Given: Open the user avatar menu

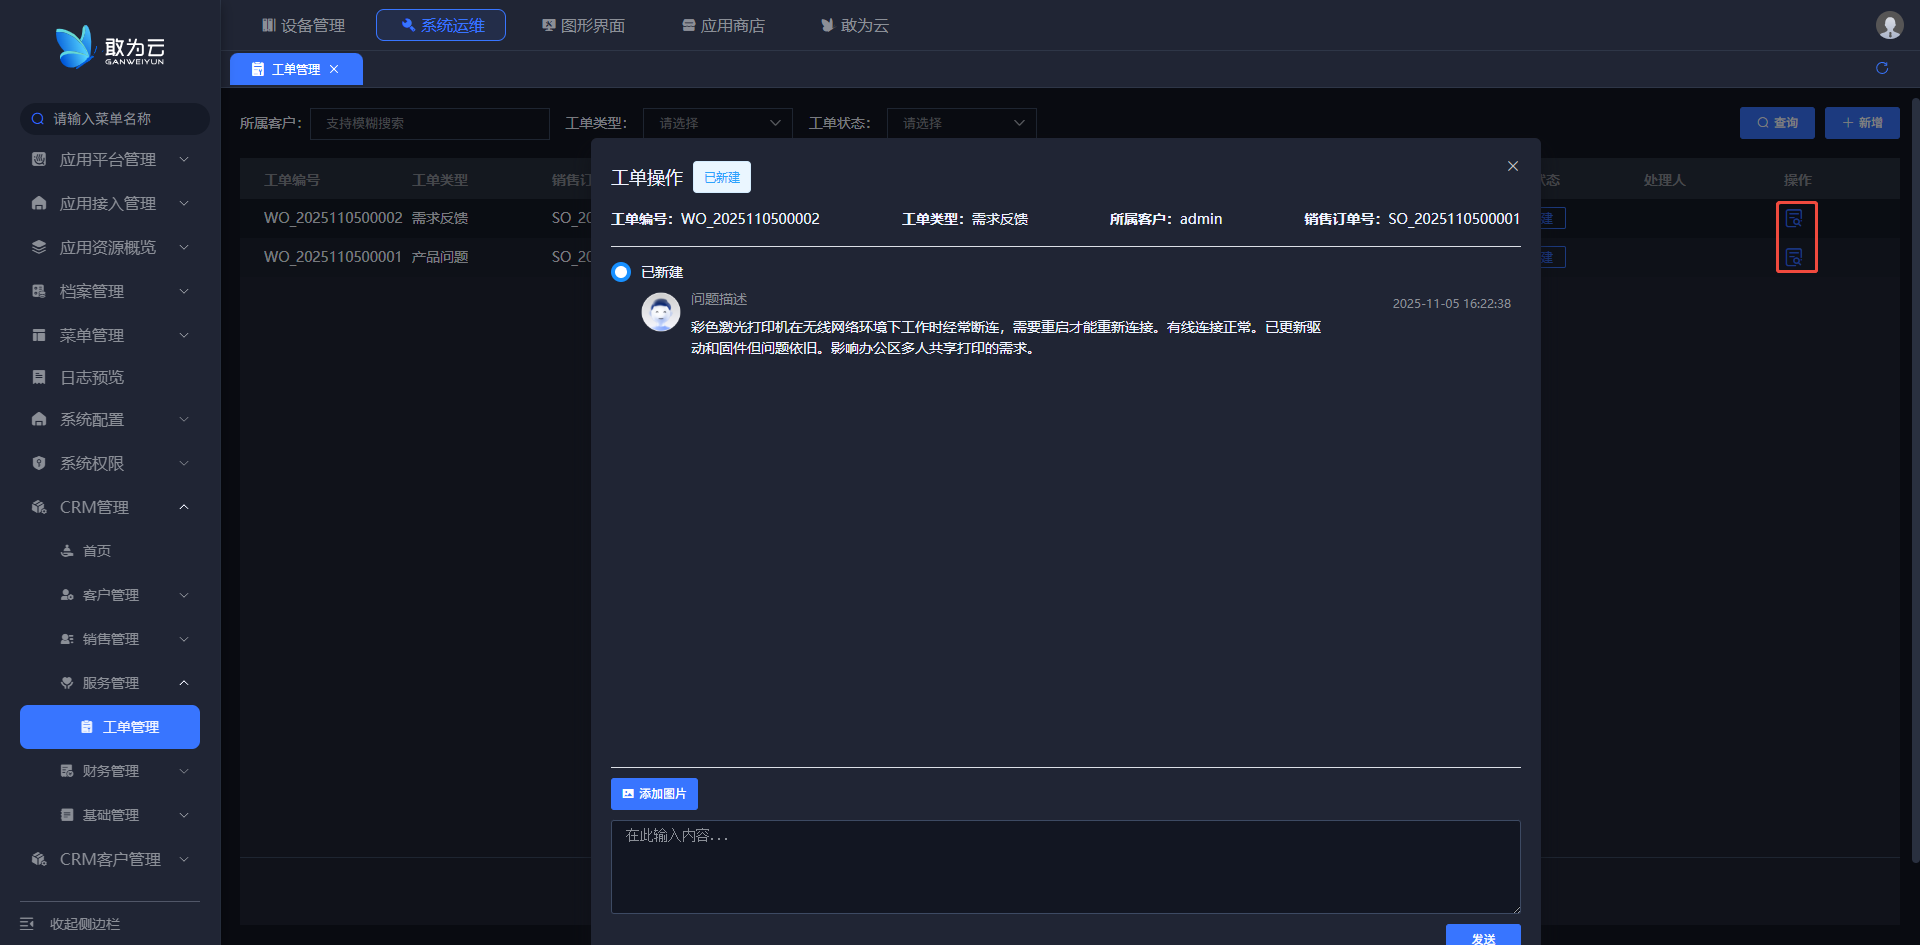Looking at the screenshot, I should [1889, 25].
